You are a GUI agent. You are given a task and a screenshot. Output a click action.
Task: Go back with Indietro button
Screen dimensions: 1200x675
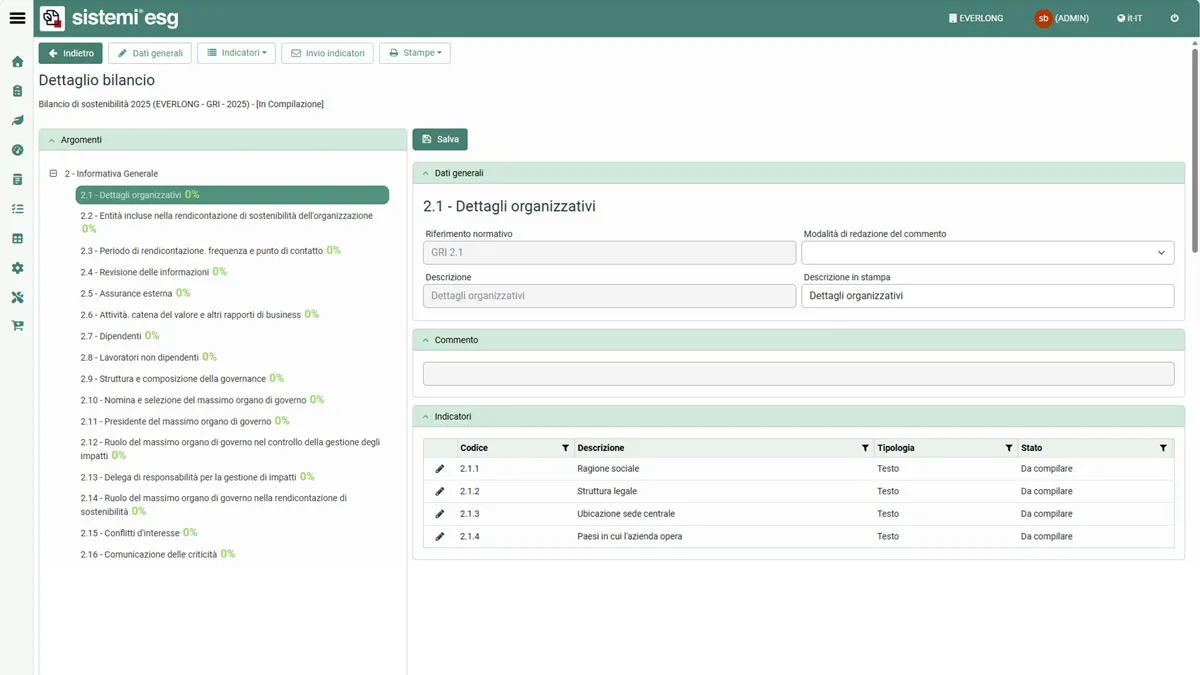[70, 53]
